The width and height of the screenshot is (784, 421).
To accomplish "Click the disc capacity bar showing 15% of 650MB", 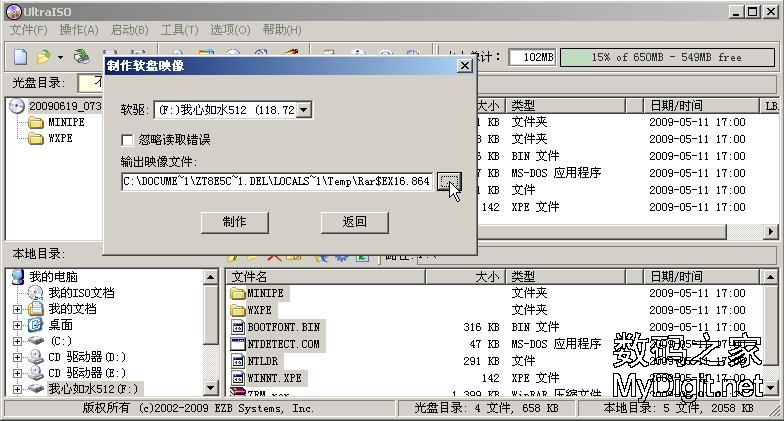I will pos(667,57).
